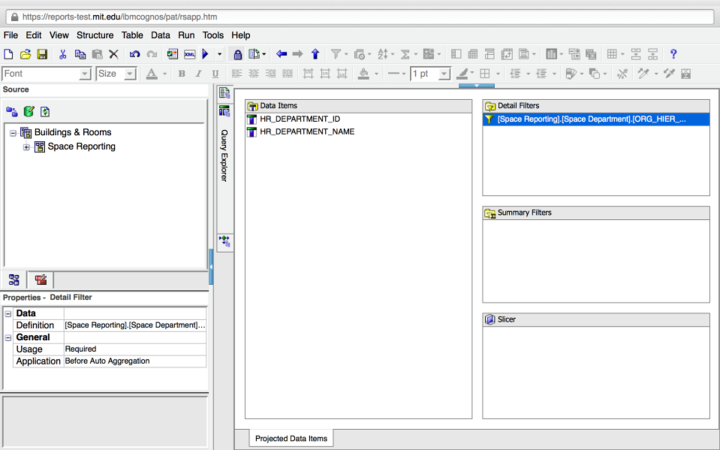The width and height of the screenshot is (720, 450).
Task: Expand the Space Reporting package node
Action: coord(26,147)
